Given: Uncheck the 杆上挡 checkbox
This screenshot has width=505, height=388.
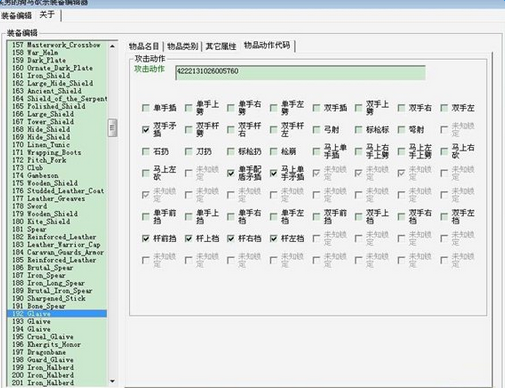Looking at the screenshot, I should (188, 239).
